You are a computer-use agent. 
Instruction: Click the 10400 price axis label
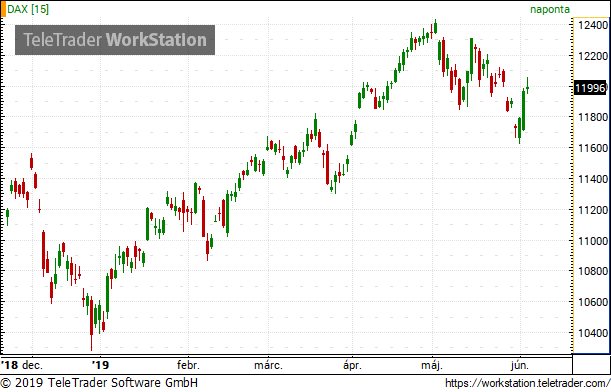[593, 333]
